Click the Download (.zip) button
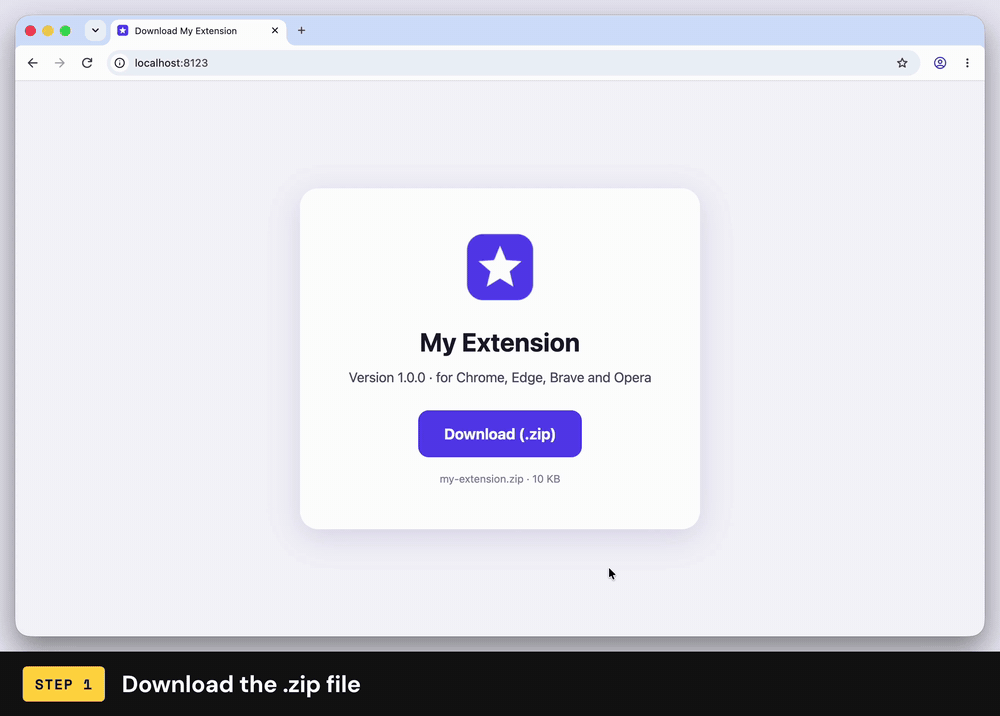The width and height of the screenshot is (1000, 716). click(x=499, y=434)
